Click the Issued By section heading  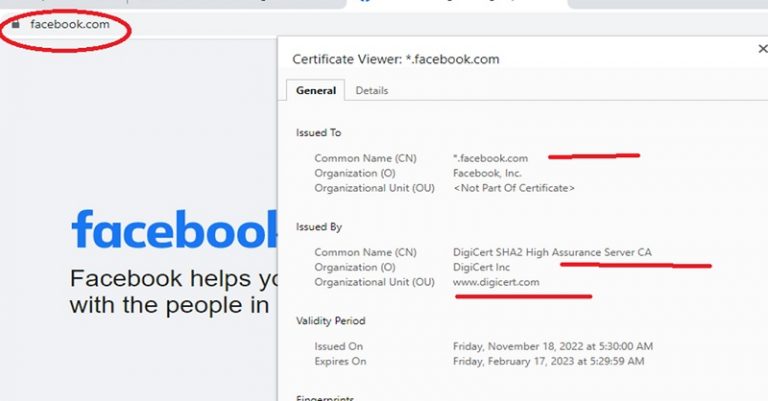coord(318,227)
